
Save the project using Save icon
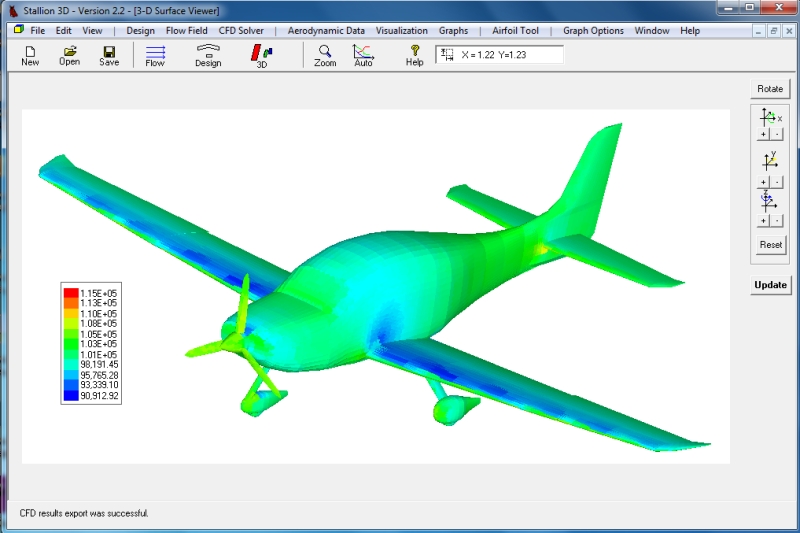pyautogui.click(x=108, y=55)
